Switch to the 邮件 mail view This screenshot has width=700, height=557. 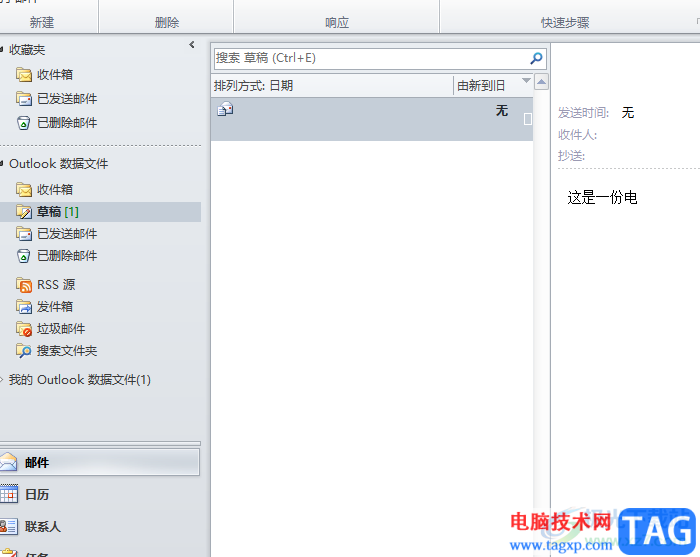tap(99, 462)
